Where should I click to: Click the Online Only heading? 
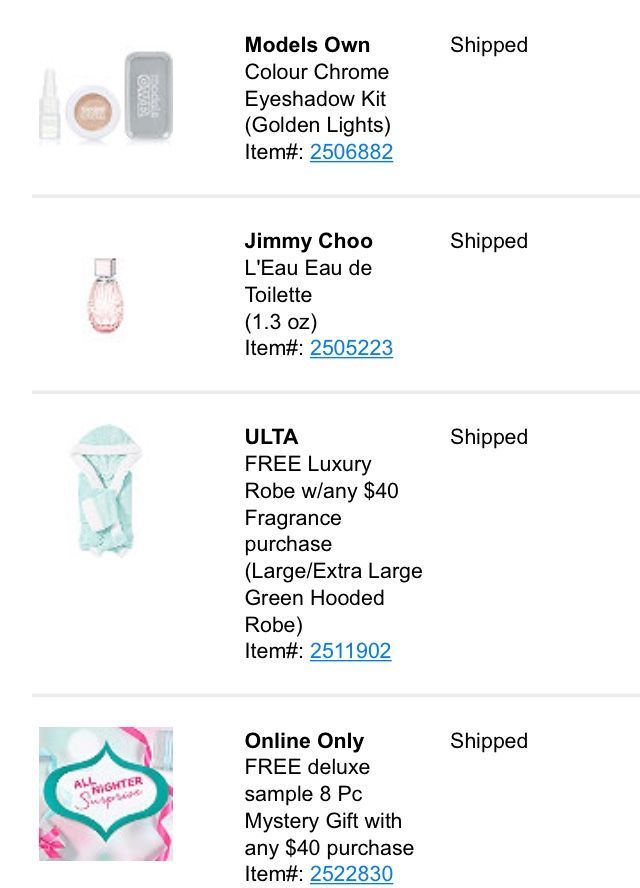click(x=304, y=741)
